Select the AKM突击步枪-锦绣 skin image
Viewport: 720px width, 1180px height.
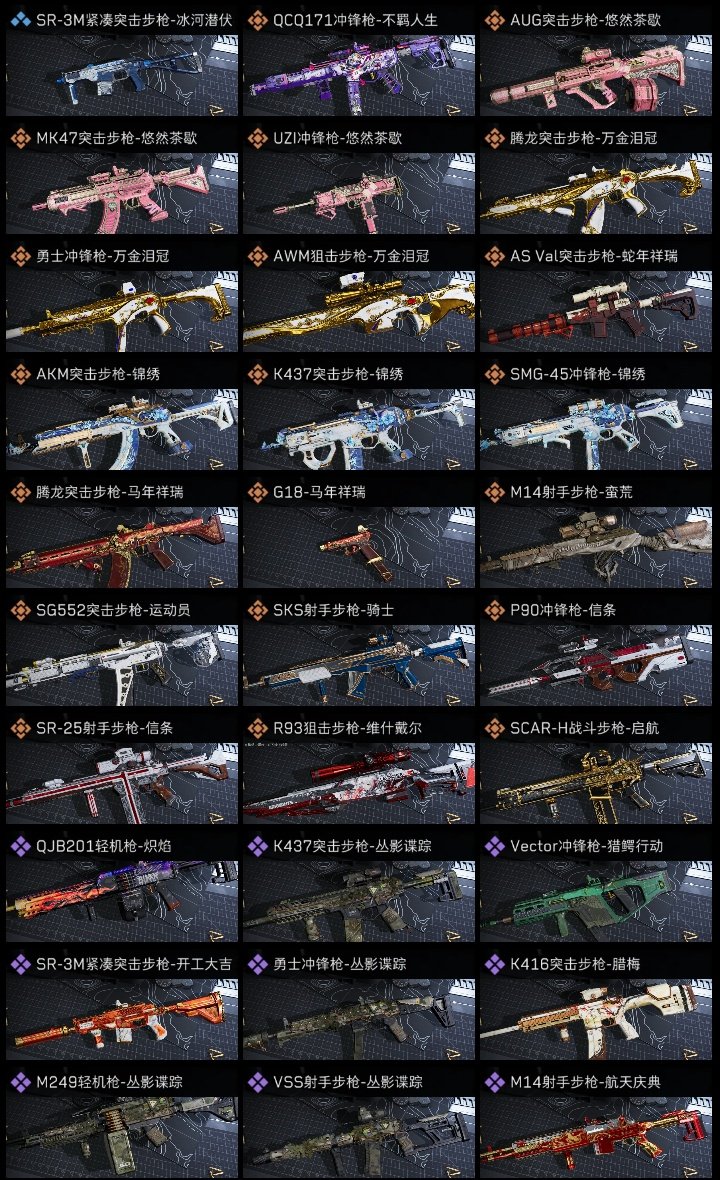pyautogui.click(x=122, y=430)
